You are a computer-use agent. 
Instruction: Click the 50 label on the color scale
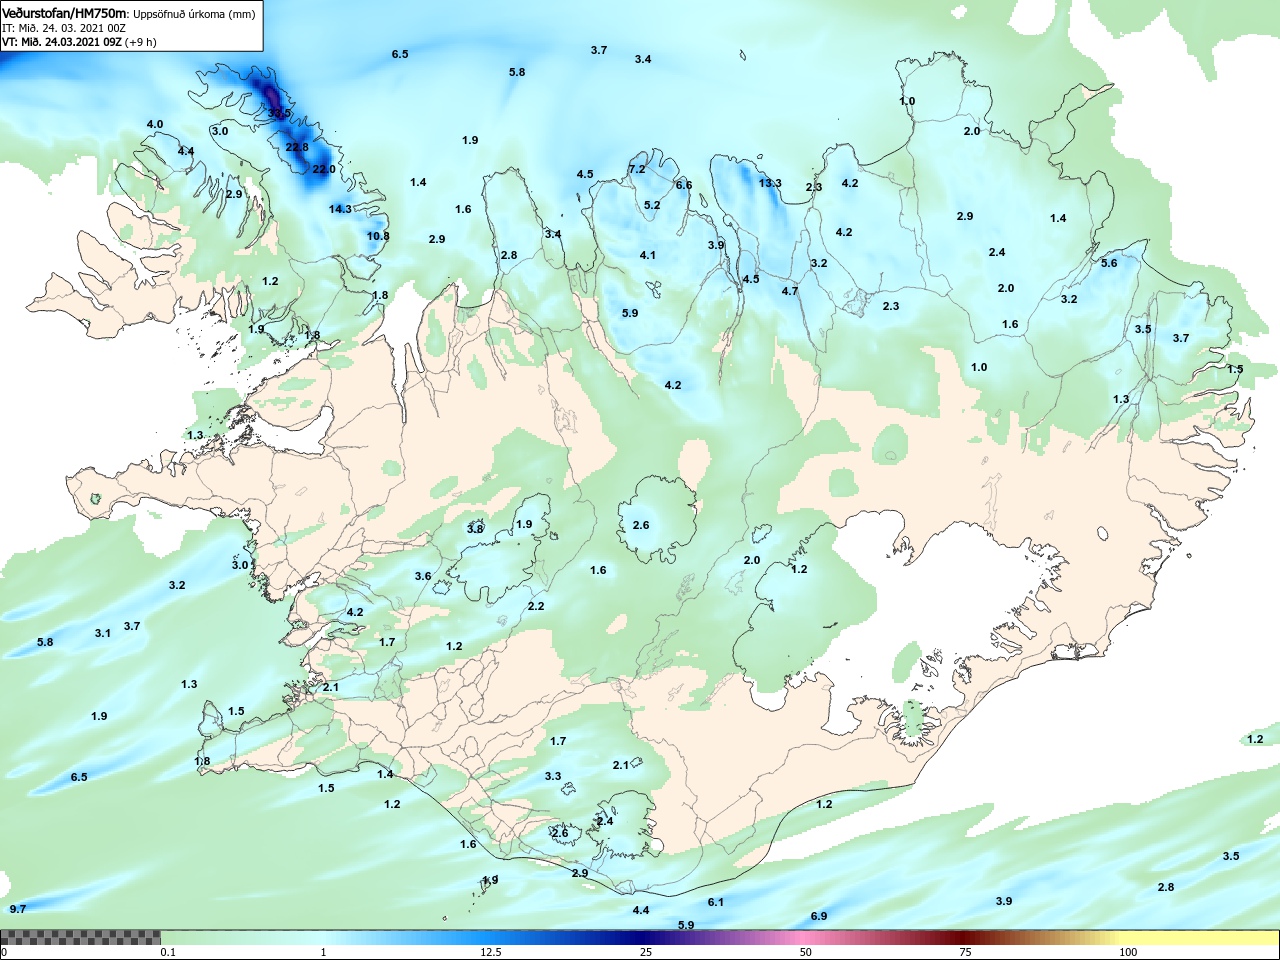[806, 952]
